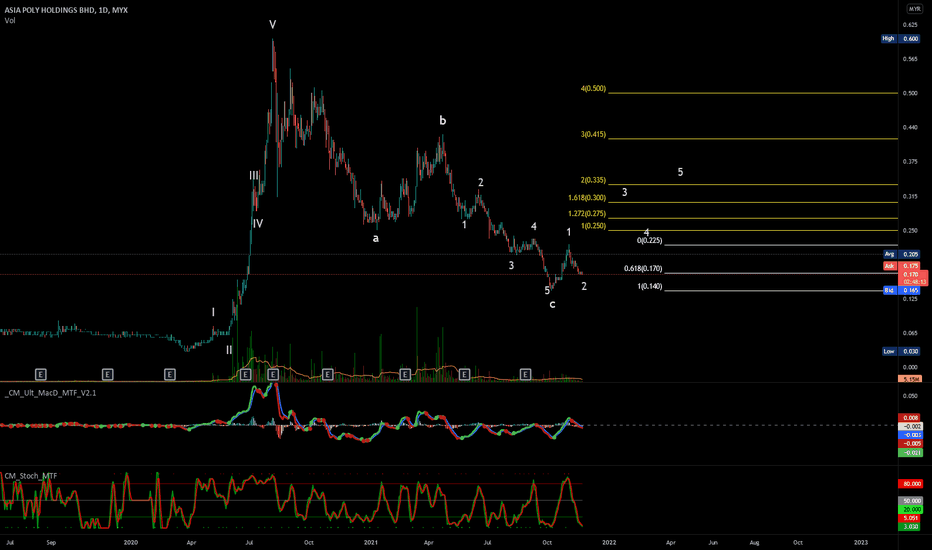Click 2020 on the time axis

[x=131, y=542]
